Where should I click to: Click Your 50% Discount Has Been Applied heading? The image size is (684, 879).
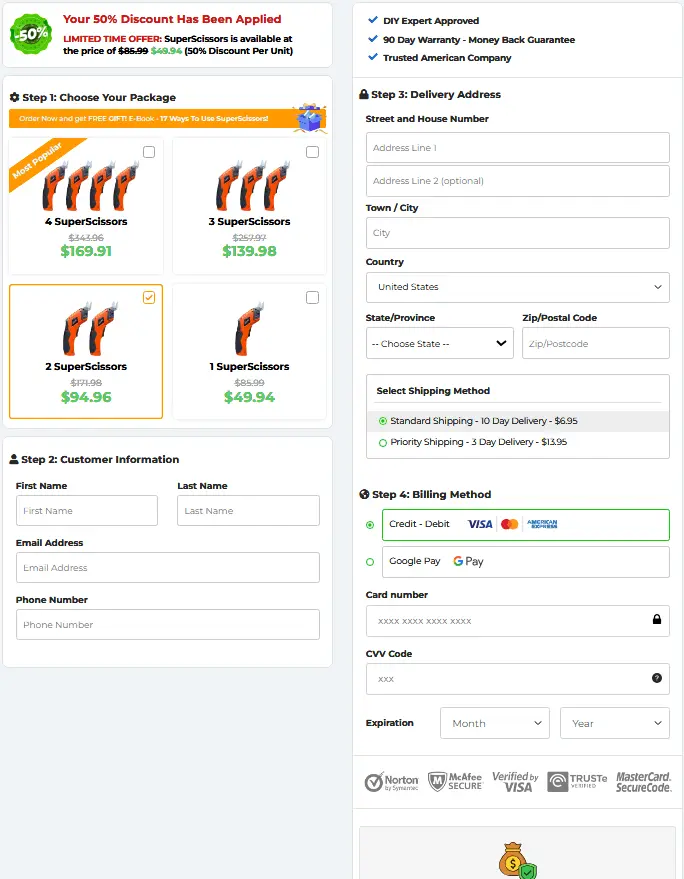pyautogui.click(x=172, y=19)
